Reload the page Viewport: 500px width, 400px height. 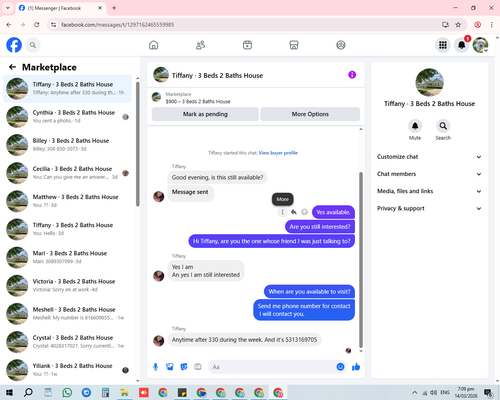[x=37, y=25]
